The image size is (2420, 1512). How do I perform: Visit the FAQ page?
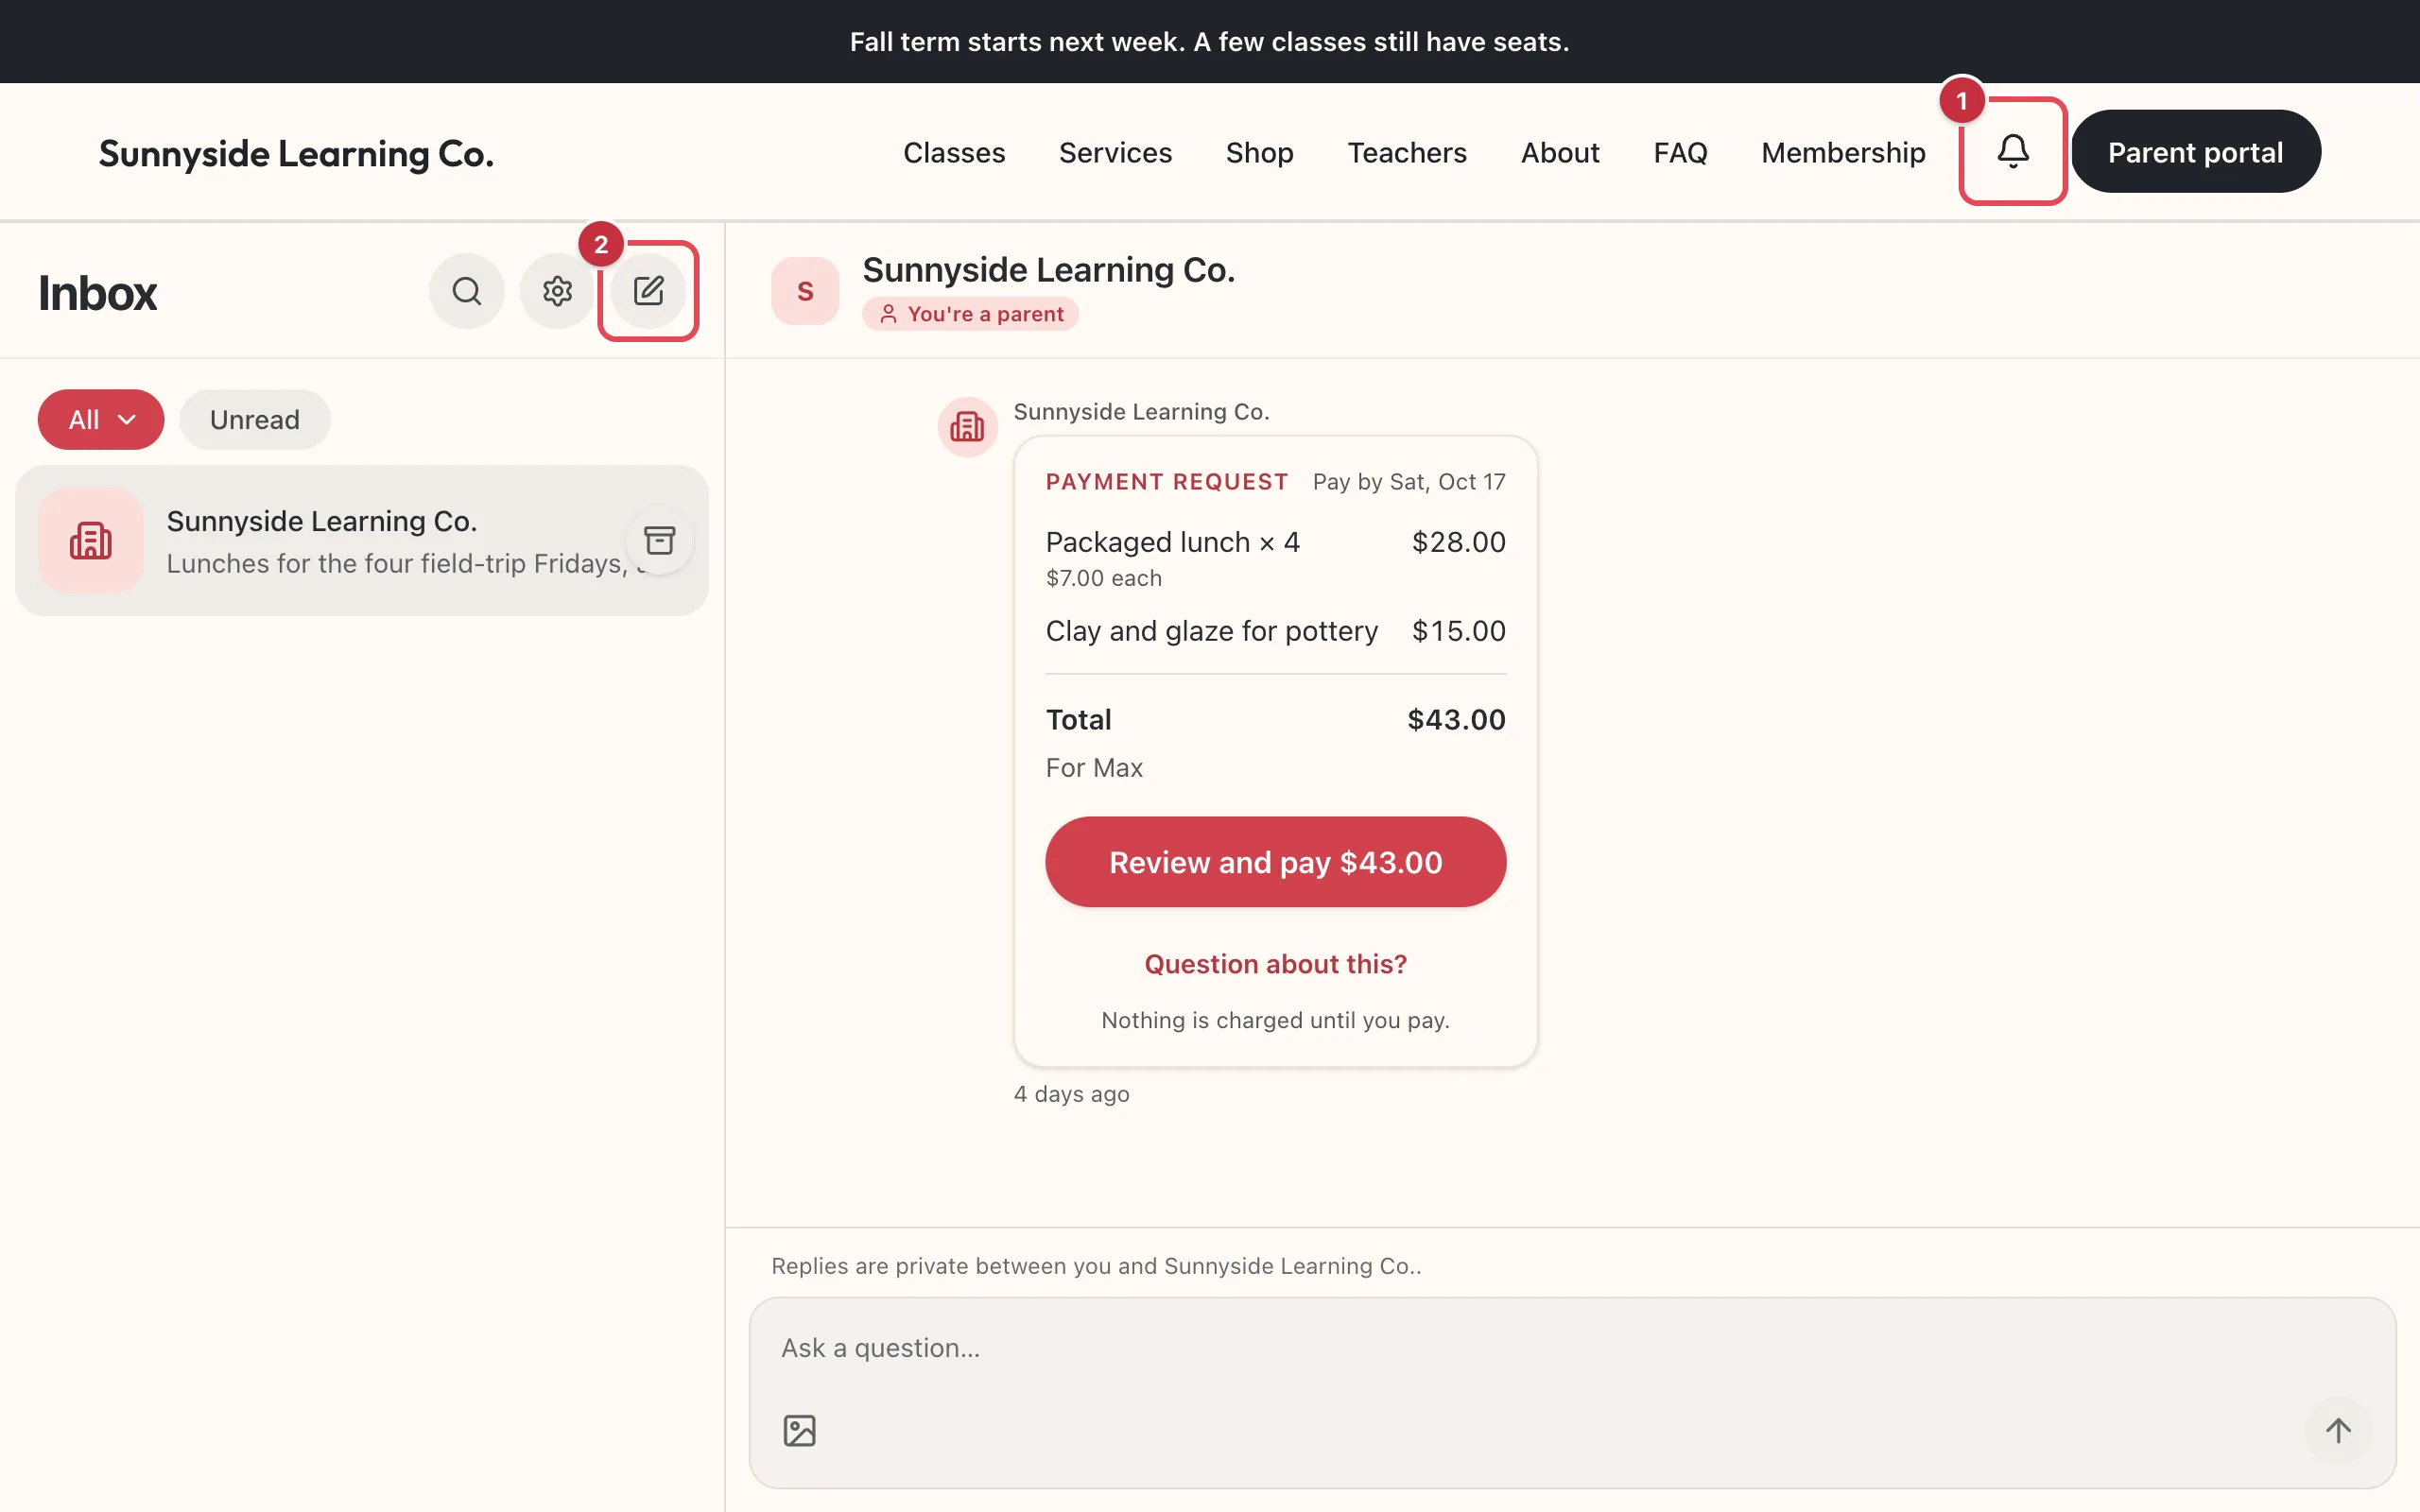pyautogui.click(x=1680, y=152)
